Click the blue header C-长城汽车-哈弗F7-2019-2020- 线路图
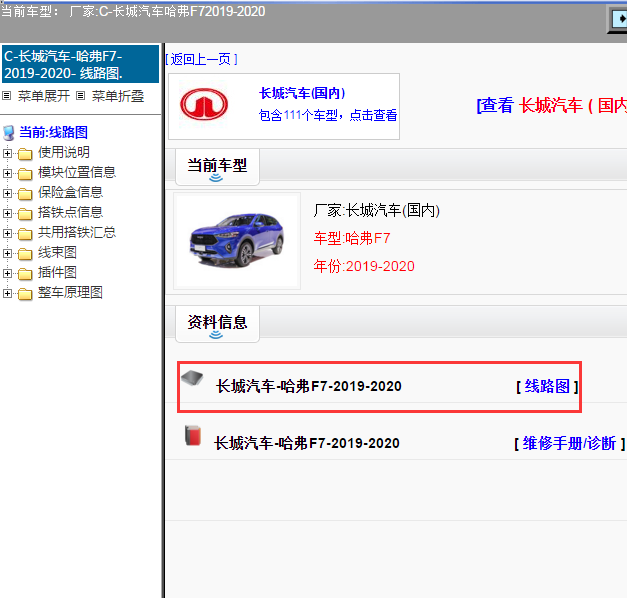The height and width of the screenshot is (598, 627). coord(80,64)
